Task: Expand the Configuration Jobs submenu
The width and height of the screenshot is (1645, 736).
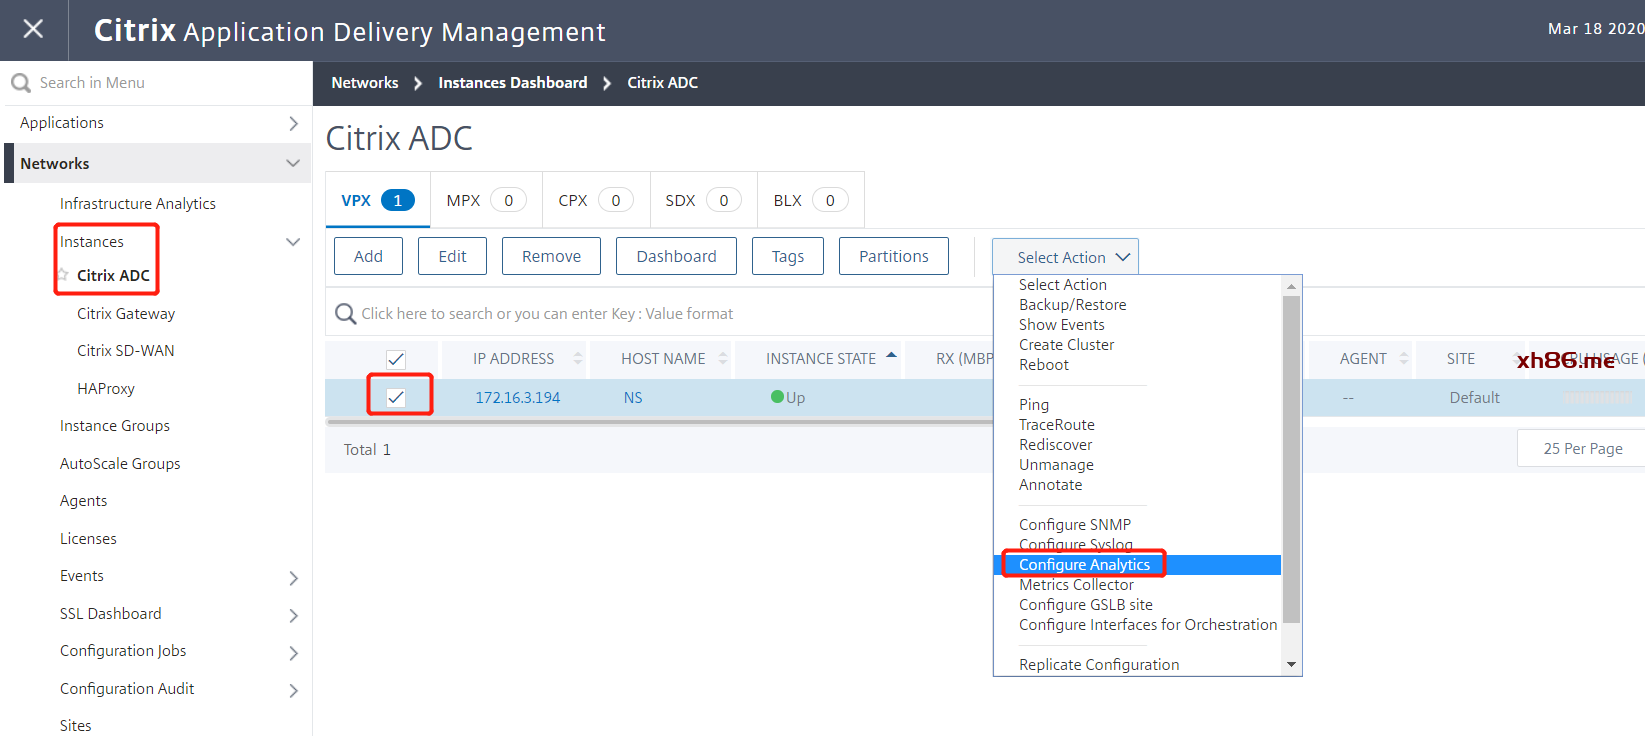Action: click(293, 653)
